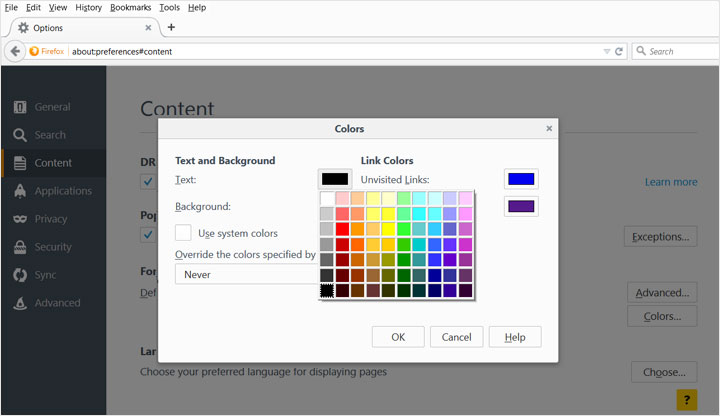Screen dimensions: 720x416
Task: Open the Unvisited Links color picker
Action: 521,179
